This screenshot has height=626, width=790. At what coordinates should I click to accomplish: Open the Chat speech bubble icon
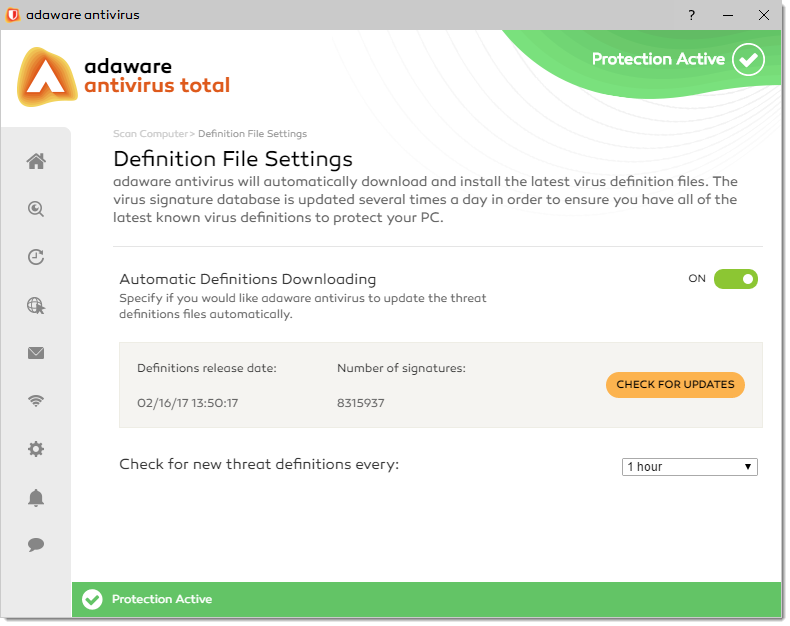pyautogui.click(x=36, y=544)
